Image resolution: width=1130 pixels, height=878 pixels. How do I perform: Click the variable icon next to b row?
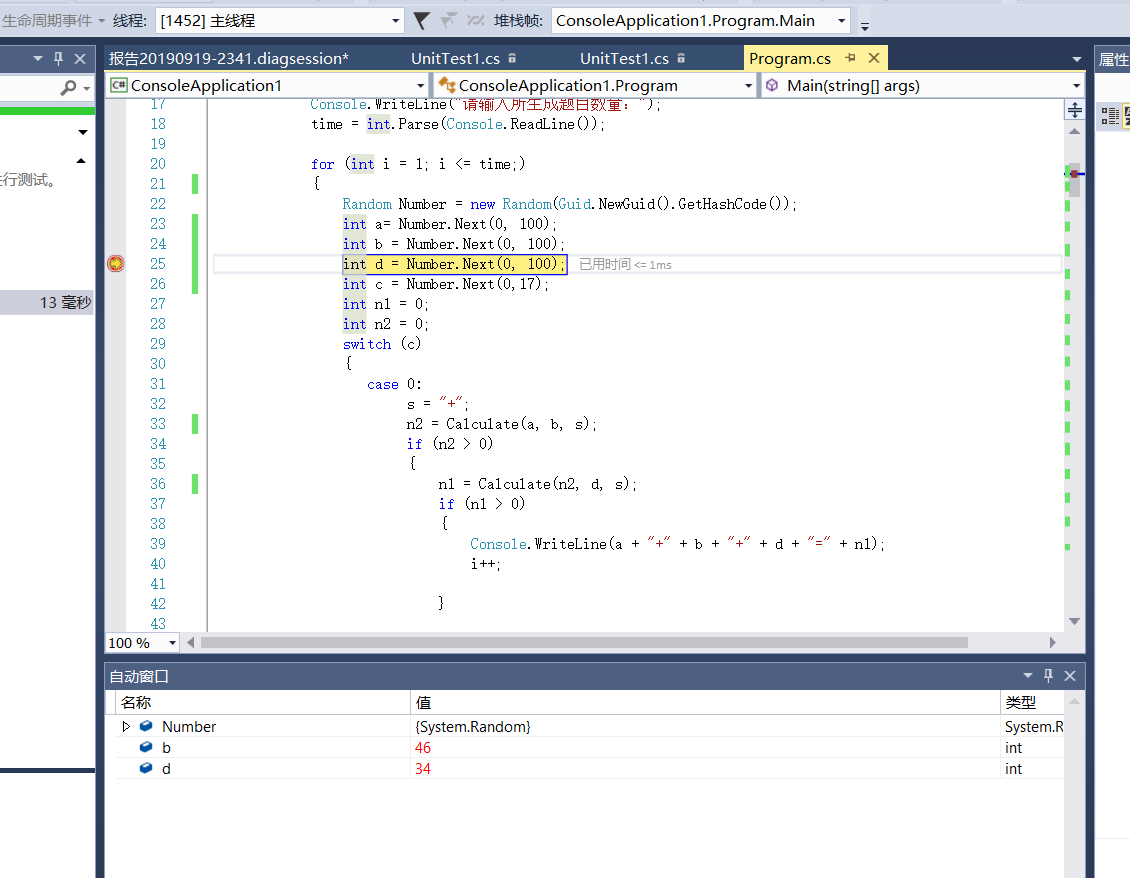(x=146, y=748)
